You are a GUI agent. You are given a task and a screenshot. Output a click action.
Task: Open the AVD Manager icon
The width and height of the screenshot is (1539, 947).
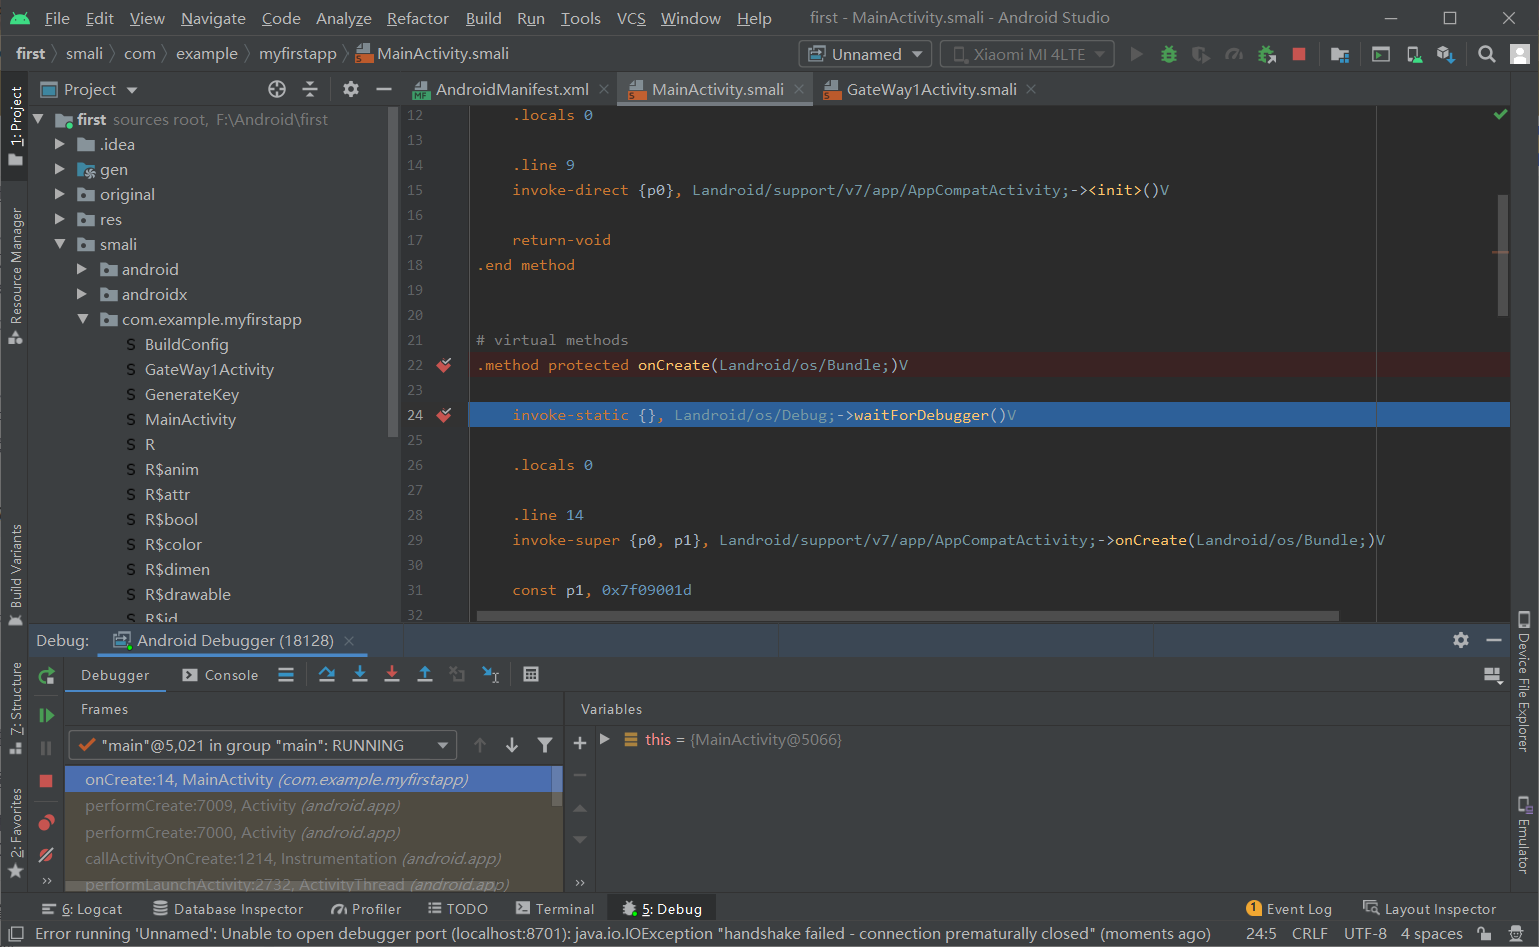tap(1414, 54)
